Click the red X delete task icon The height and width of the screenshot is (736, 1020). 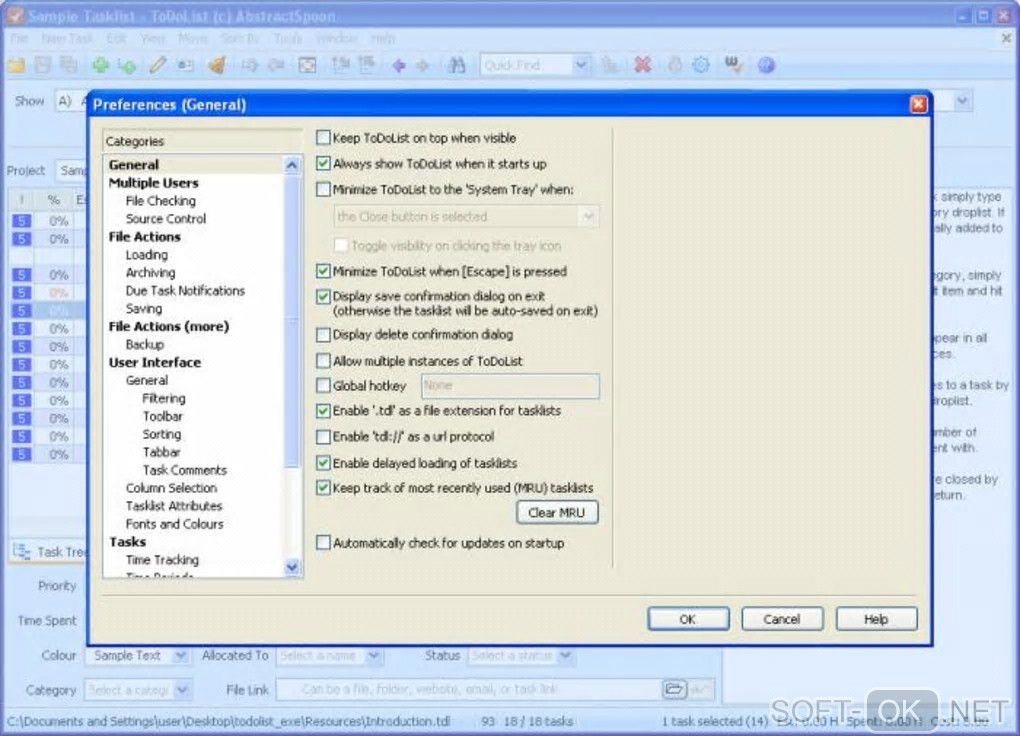click(x=643, y=65)
